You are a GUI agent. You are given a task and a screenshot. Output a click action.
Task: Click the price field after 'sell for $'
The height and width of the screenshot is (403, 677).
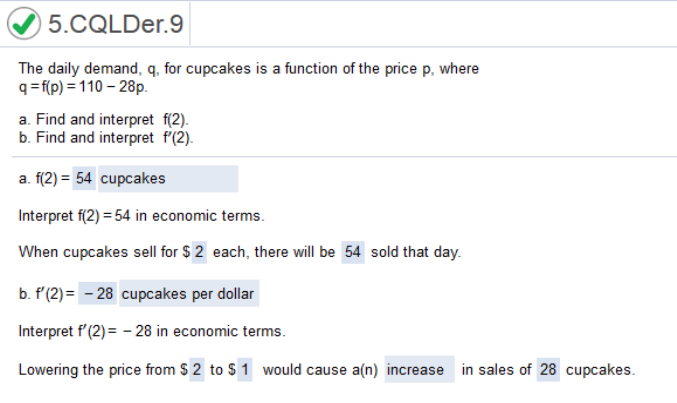pos(199,252)
